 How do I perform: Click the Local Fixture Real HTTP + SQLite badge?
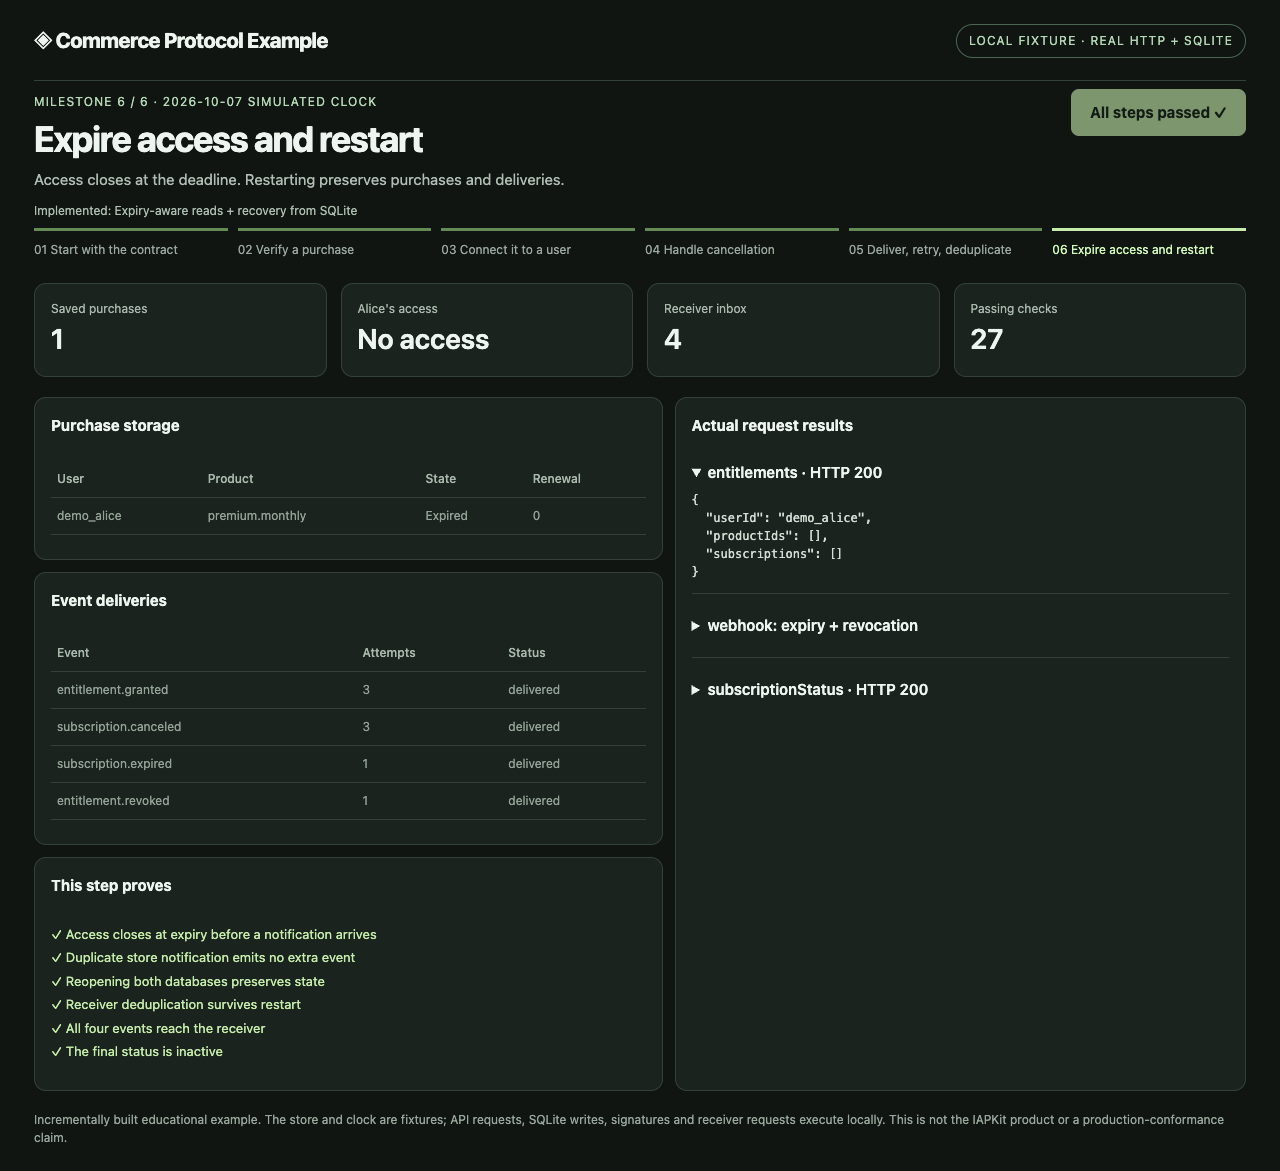pyautogui.click(x=1101, y=41)
